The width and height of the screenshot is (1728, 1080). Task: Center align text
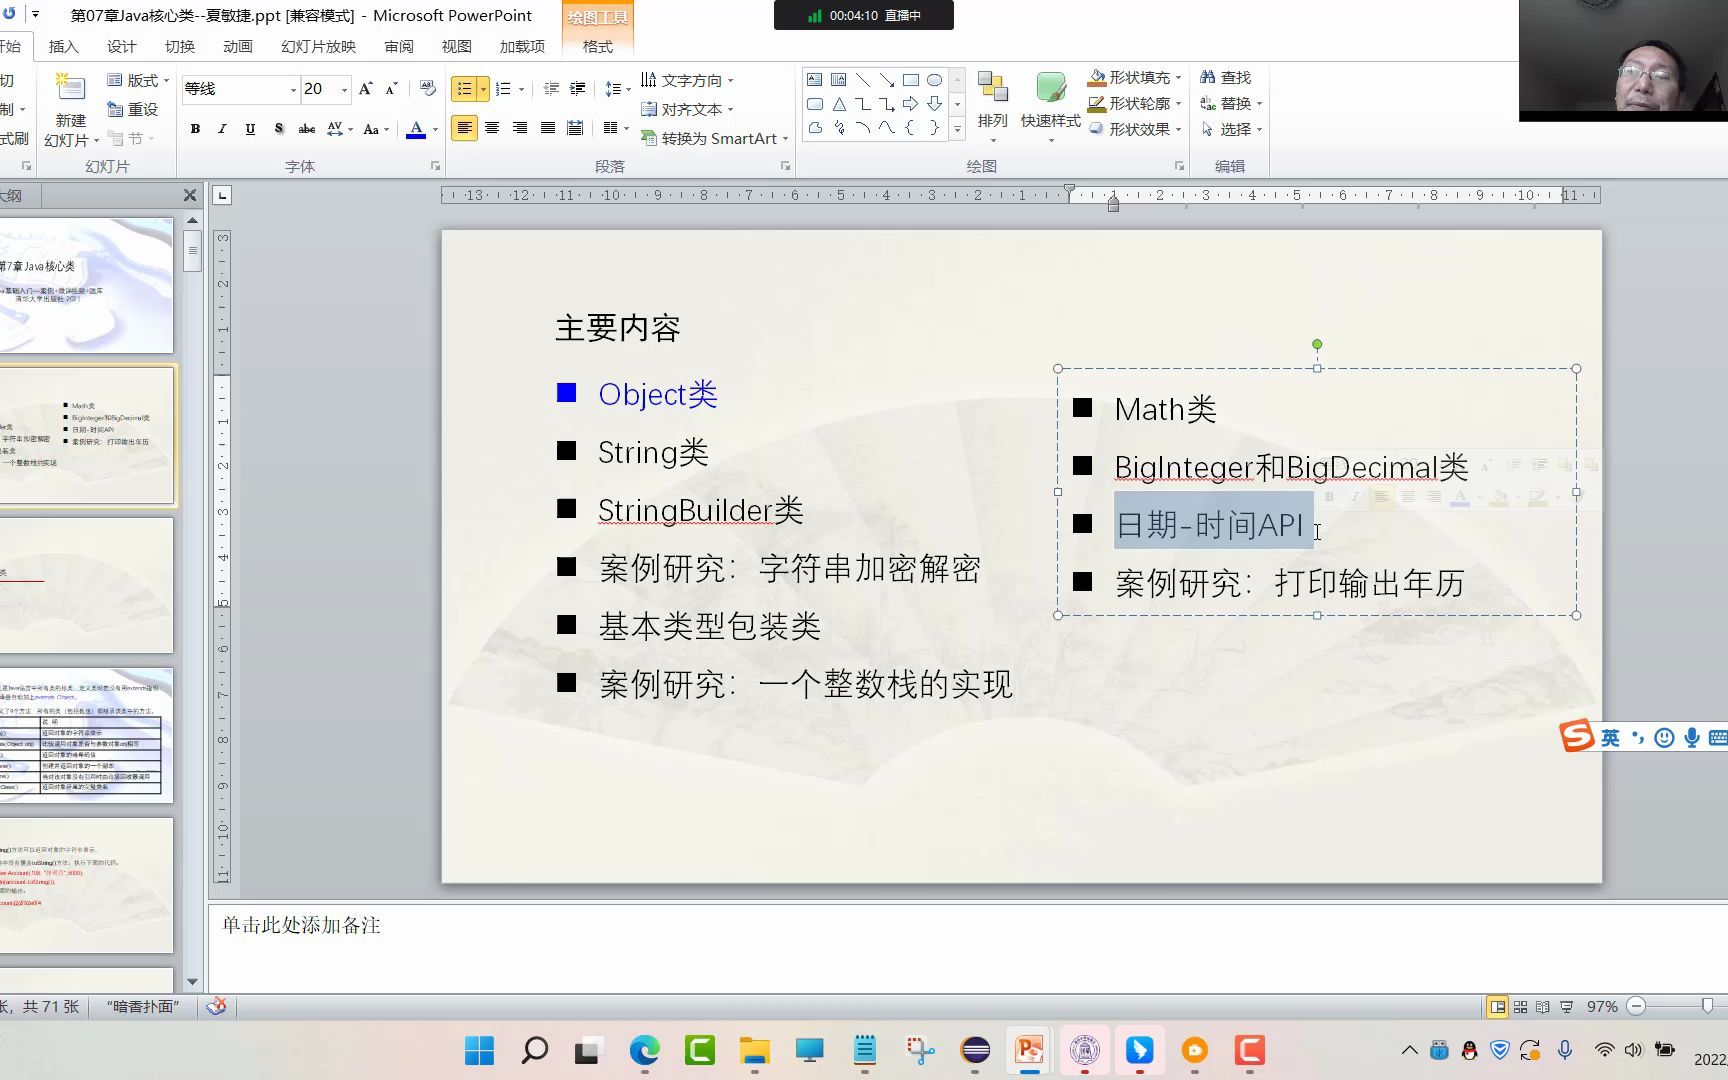492,128
